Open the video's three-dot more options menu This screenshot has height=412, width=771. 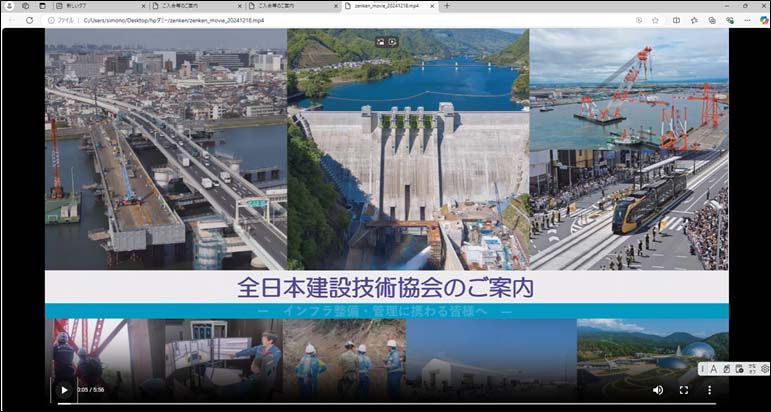709,390
